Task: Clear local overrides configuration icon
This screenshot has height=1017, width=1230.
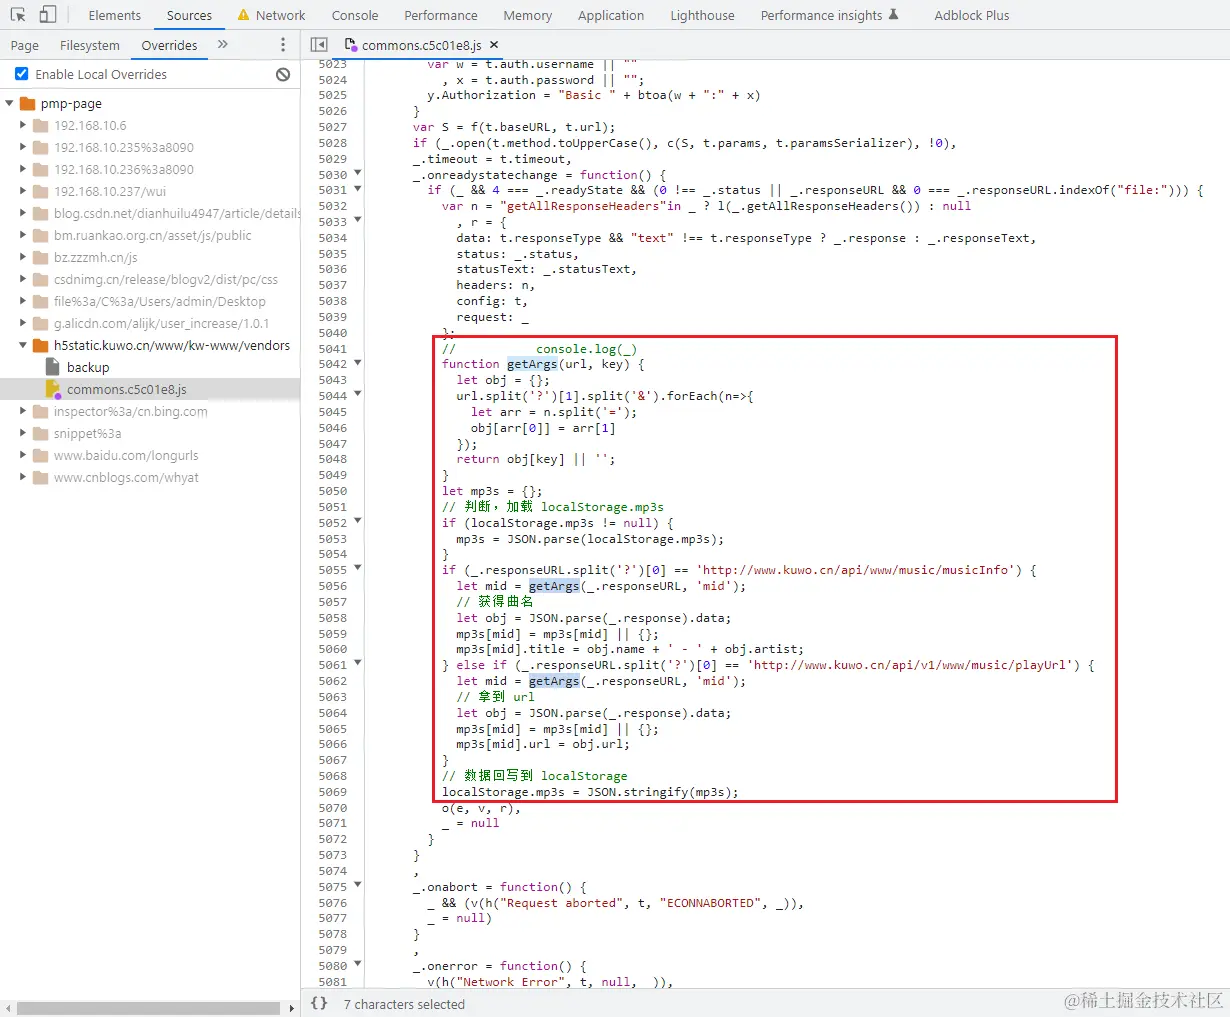Action: click(x=283, y=74)
